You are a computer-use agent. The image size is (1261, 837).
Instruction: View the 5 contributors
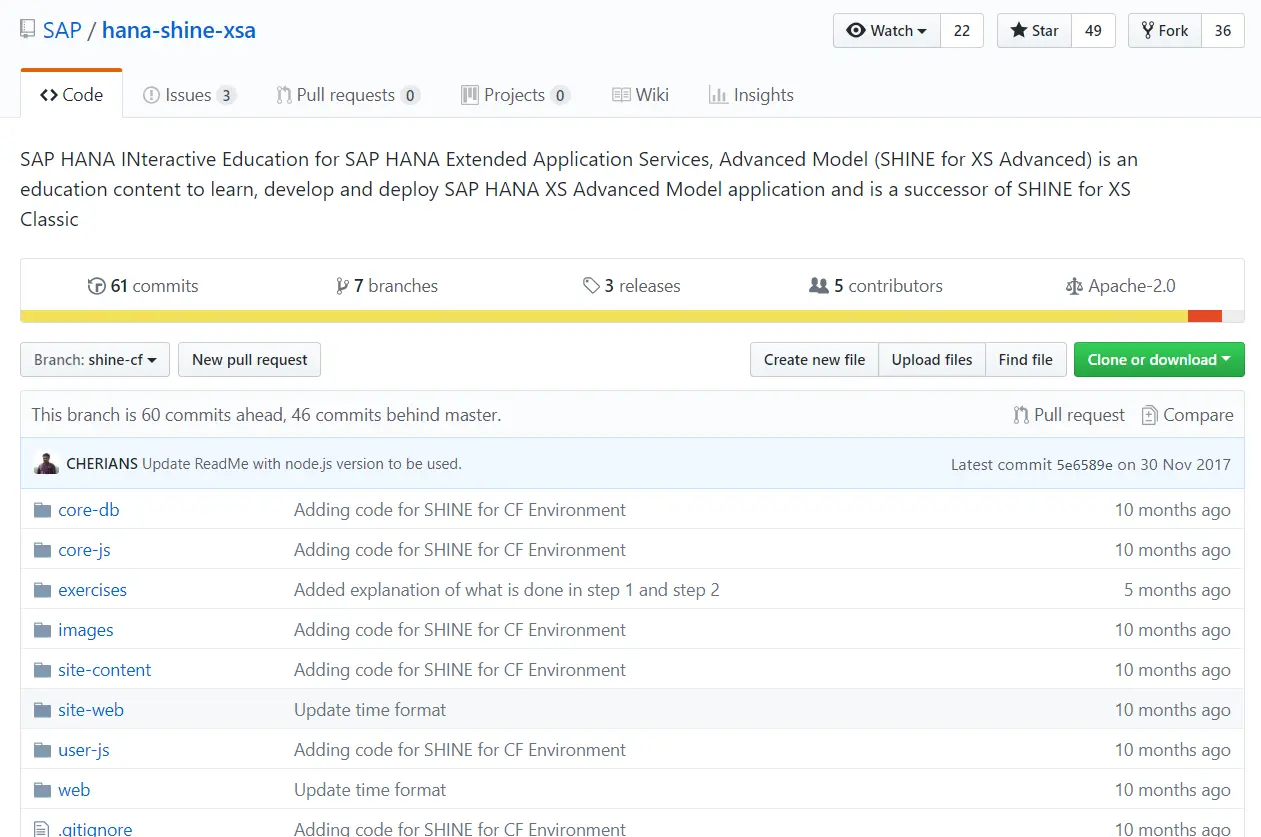click(x=876, y=286)
